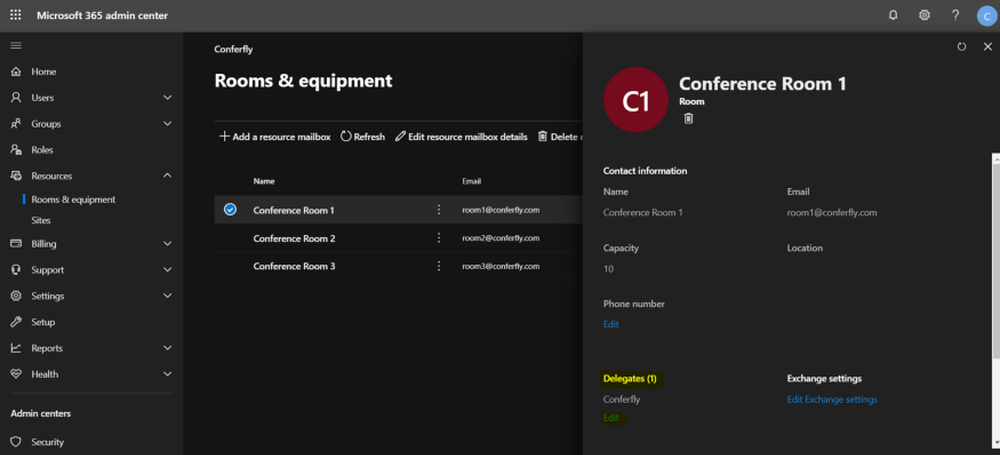
Task: Open more options for Conference Room 2
Action: [438, 237]
